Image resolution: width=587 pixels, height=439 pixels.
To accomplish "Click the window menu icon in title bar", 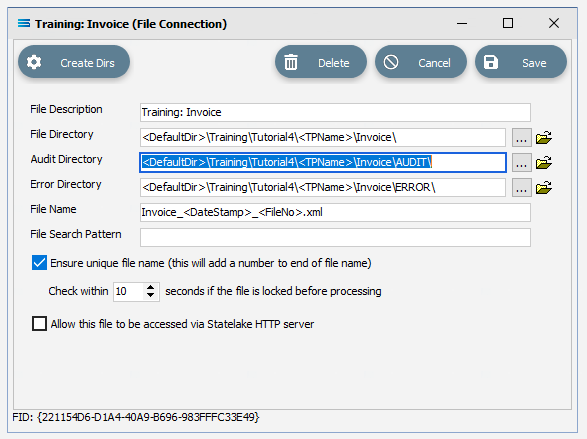I will coord(24,24).
